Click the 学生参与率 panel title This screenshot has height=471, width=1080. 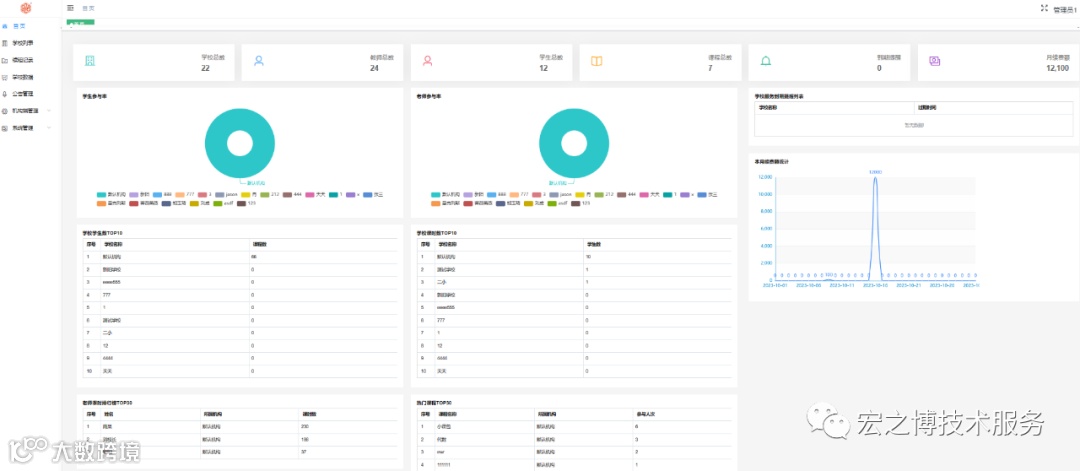point(94,96)
